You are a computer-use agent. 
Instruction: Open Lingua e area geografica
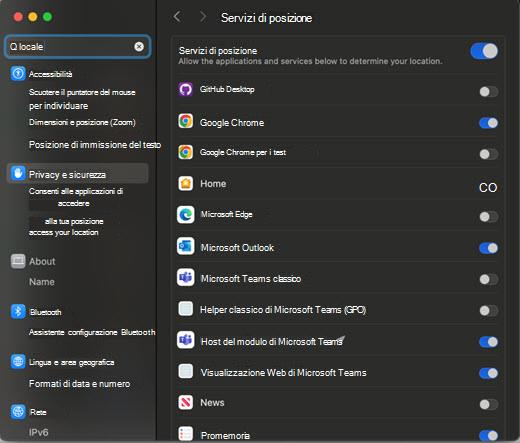(72, 362)
